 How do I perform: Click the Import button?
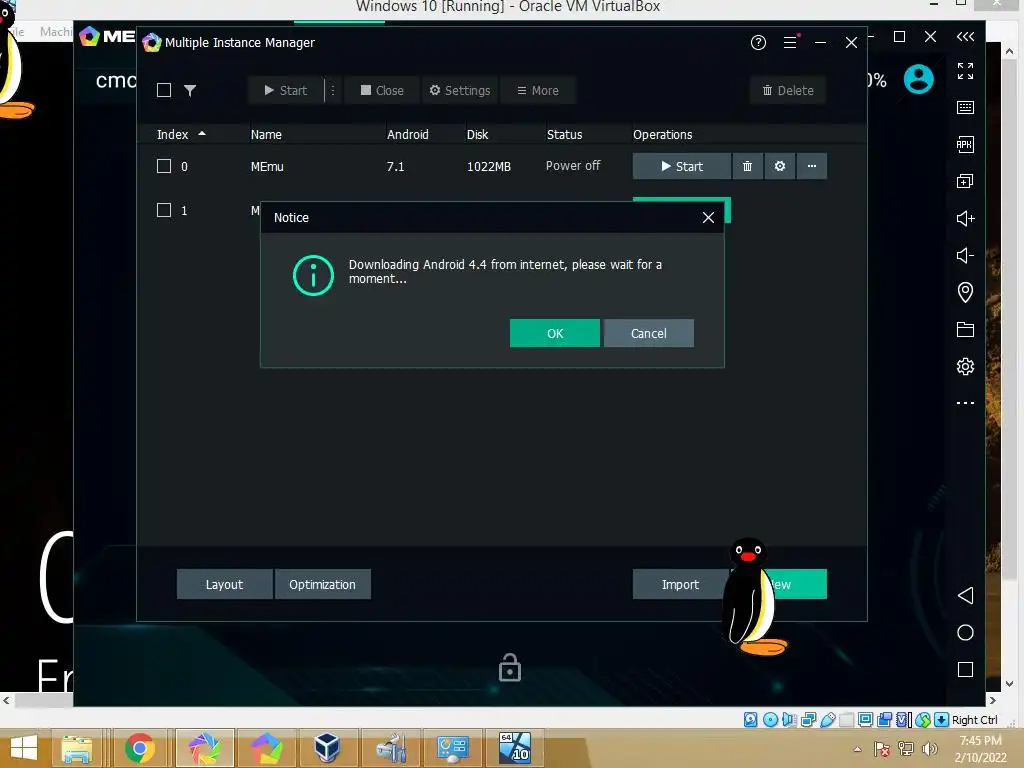680,584
